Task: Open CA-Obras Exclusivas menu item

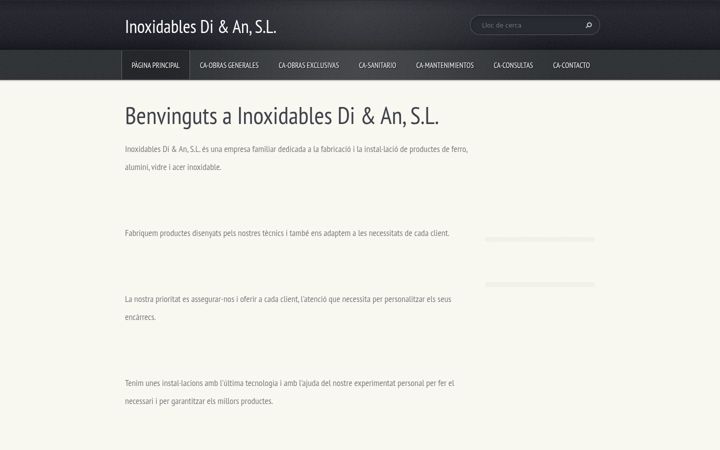Action: (x=309, y=65)
